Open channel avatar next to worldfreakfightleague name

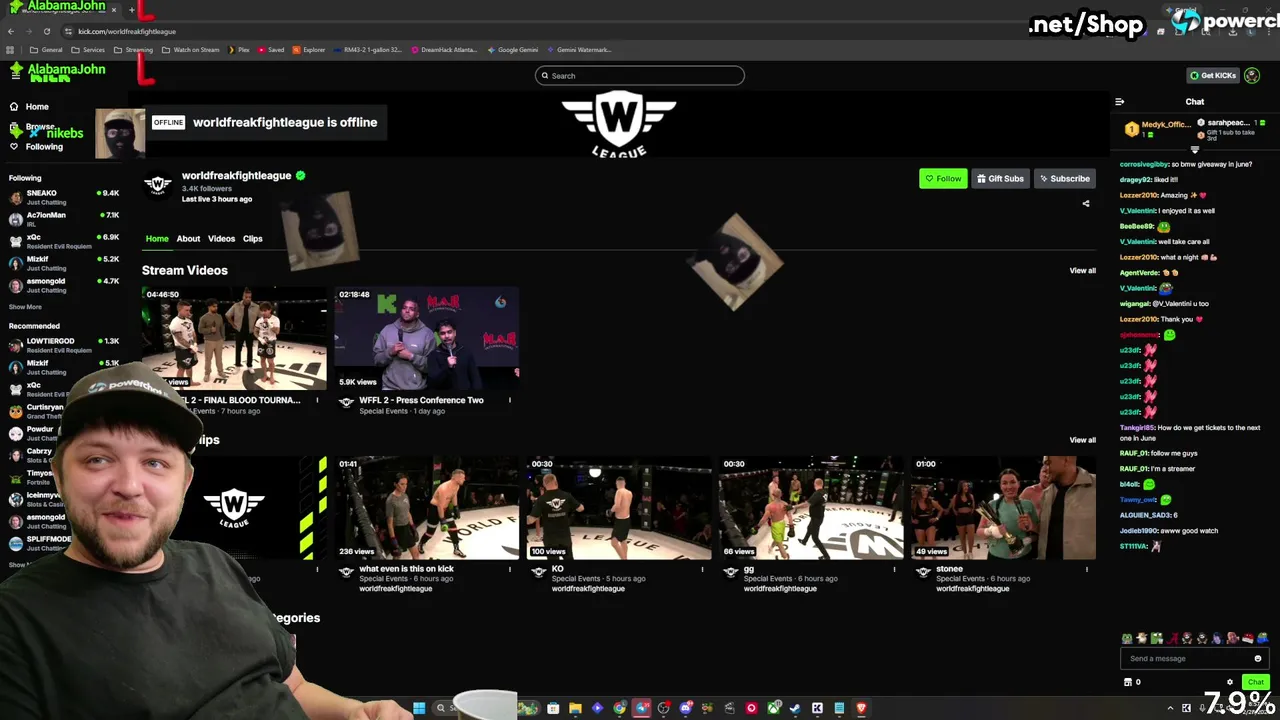tap(157, 185)
